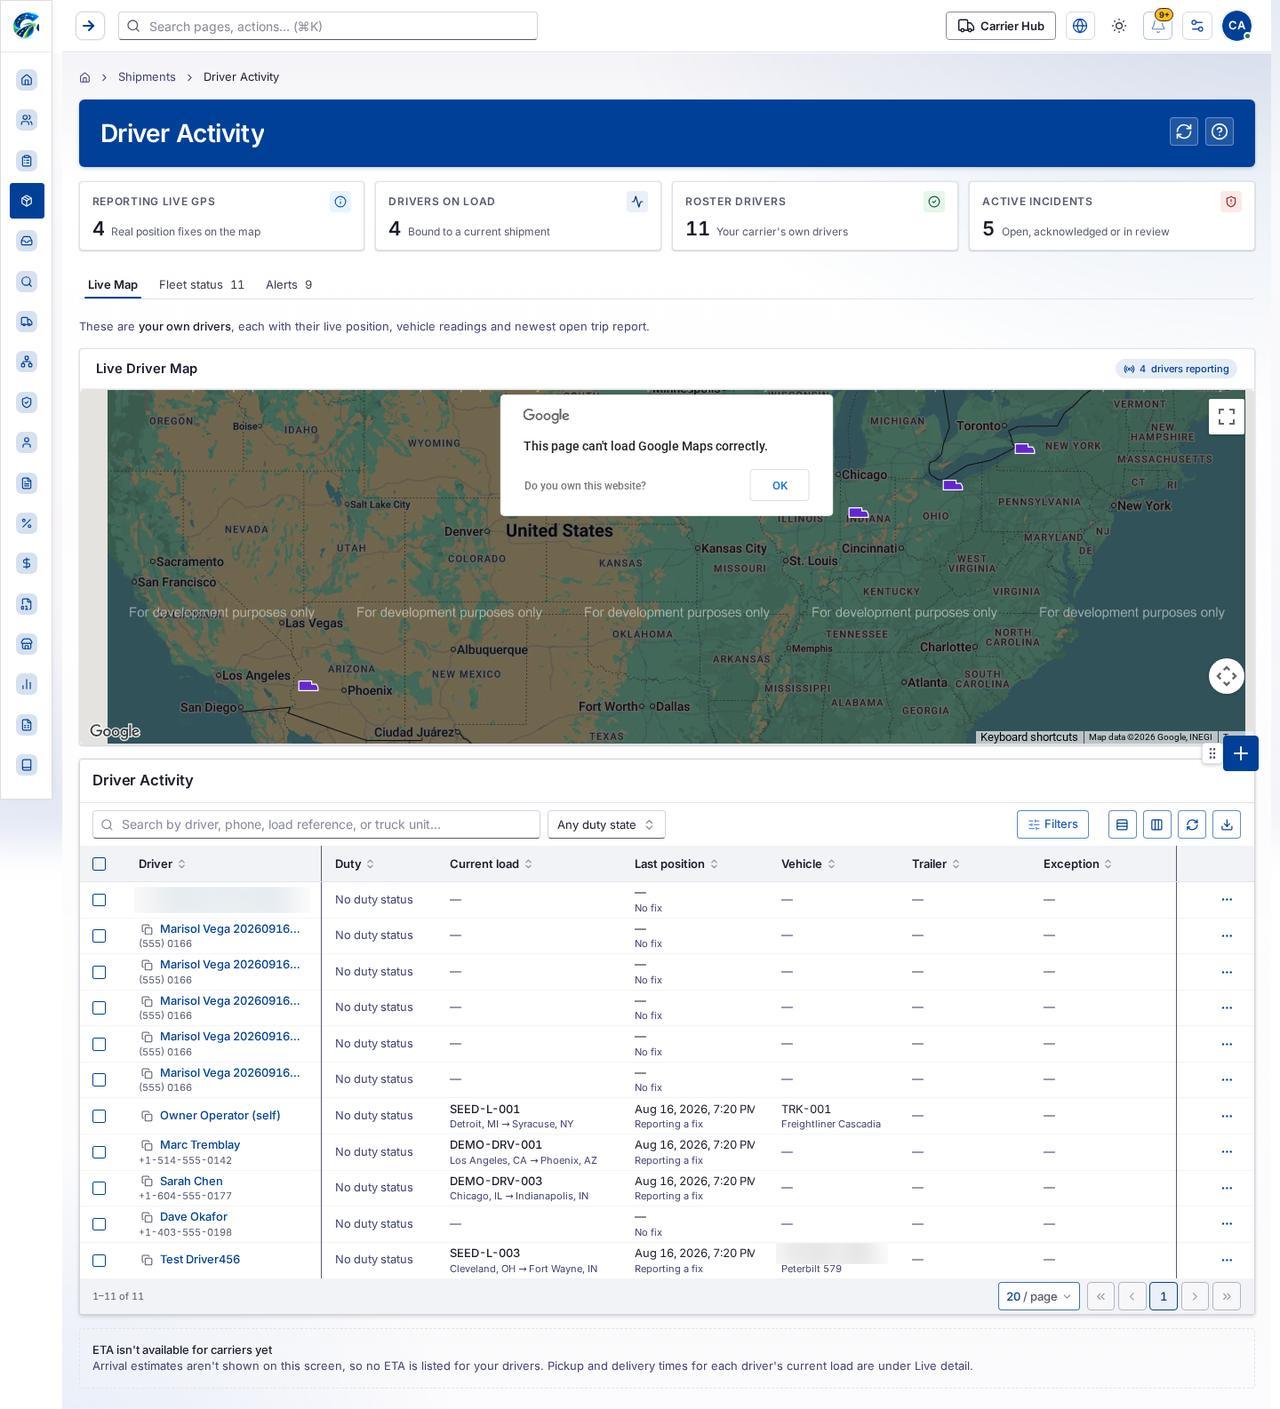Click OK on the Google Maps error dialog

pos(780,485)
